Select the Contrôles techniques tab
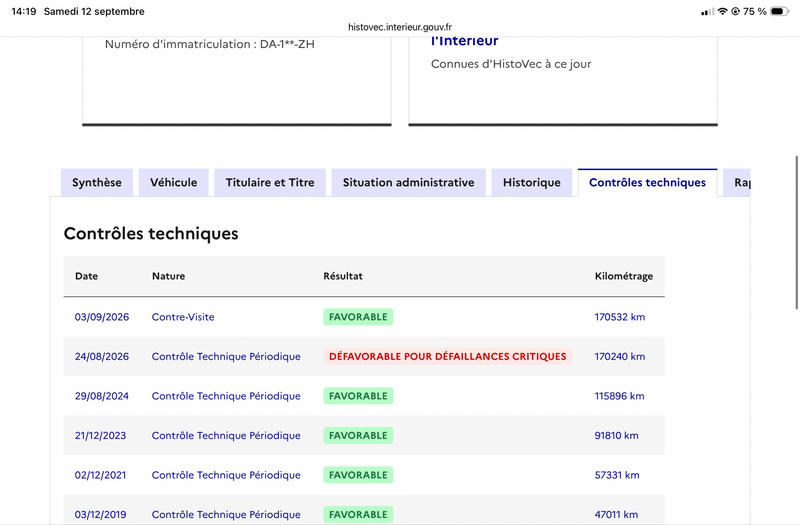 pos(647,183)
